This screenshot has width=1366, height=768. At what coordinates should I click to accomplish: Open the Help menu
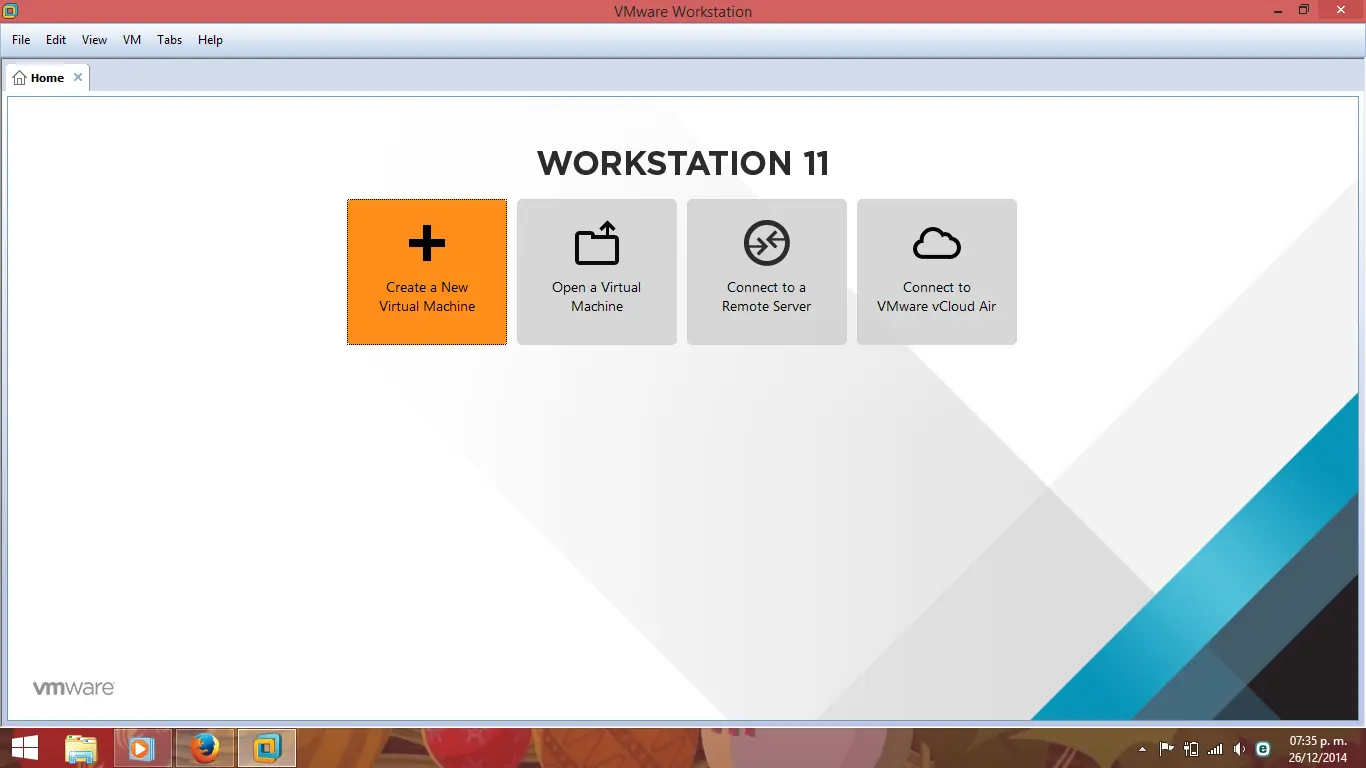coord(210,40)
